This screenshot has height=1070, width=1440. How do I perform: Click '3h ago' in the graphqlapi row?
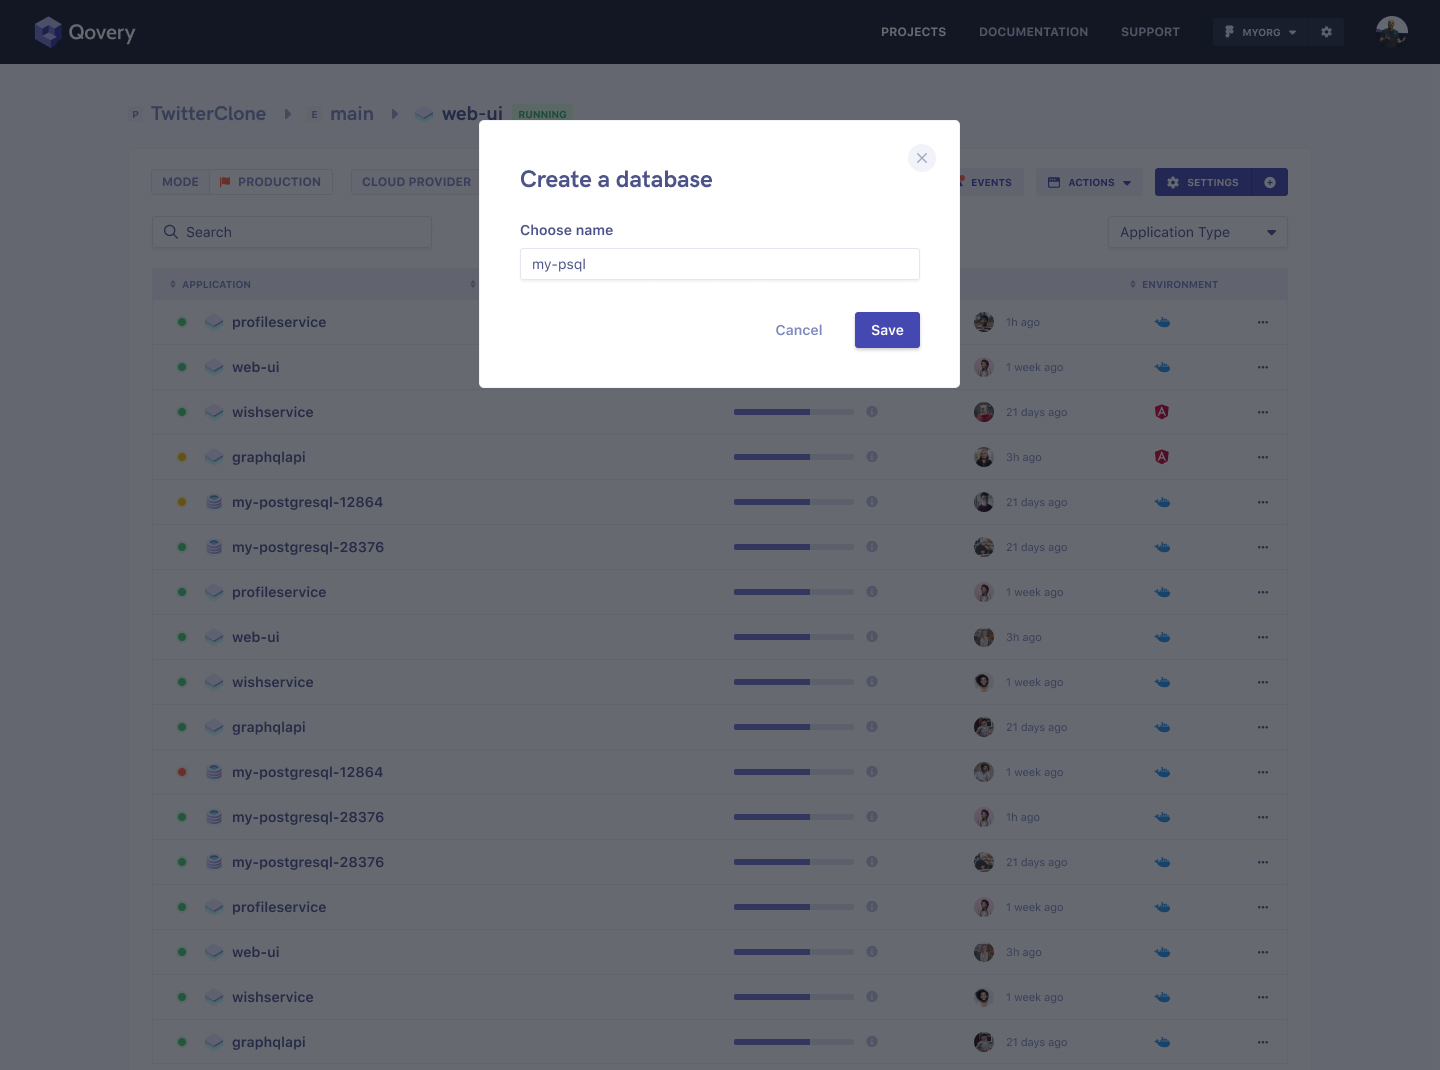pyautogui.click(x=1024, y=457)
